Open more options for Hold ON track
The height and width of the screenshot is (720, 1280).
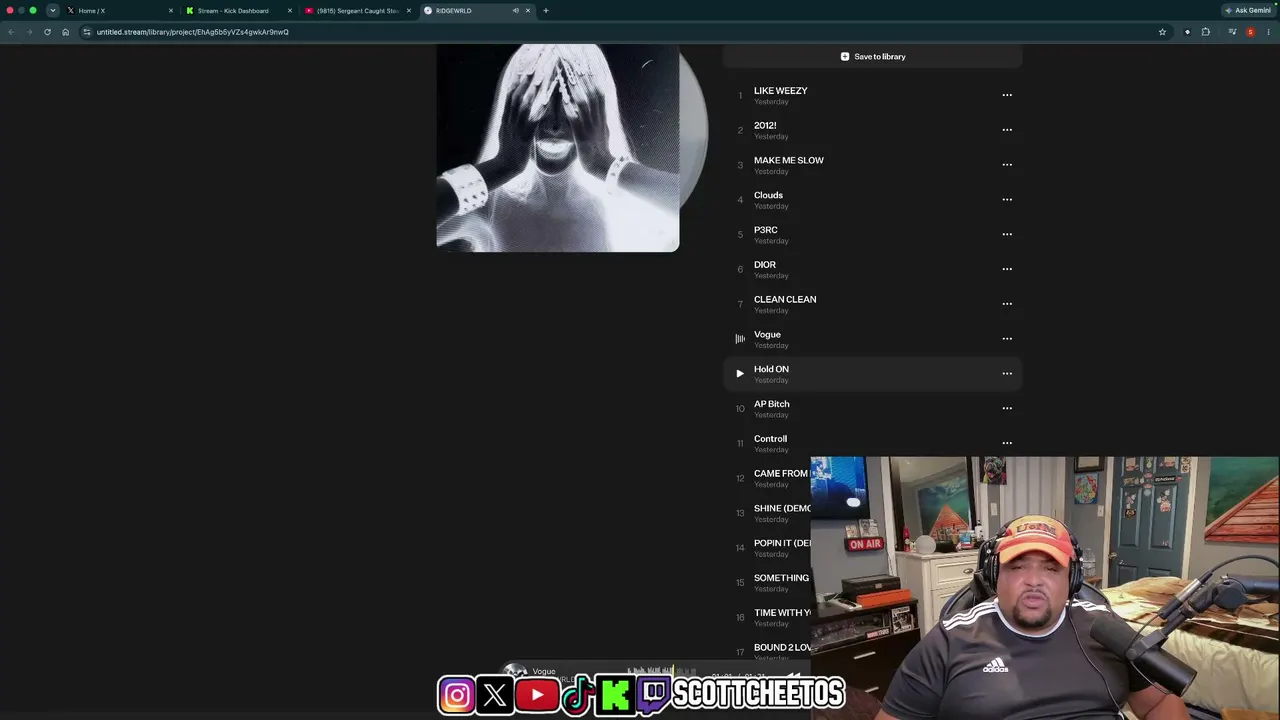(x=1007, y=374)
